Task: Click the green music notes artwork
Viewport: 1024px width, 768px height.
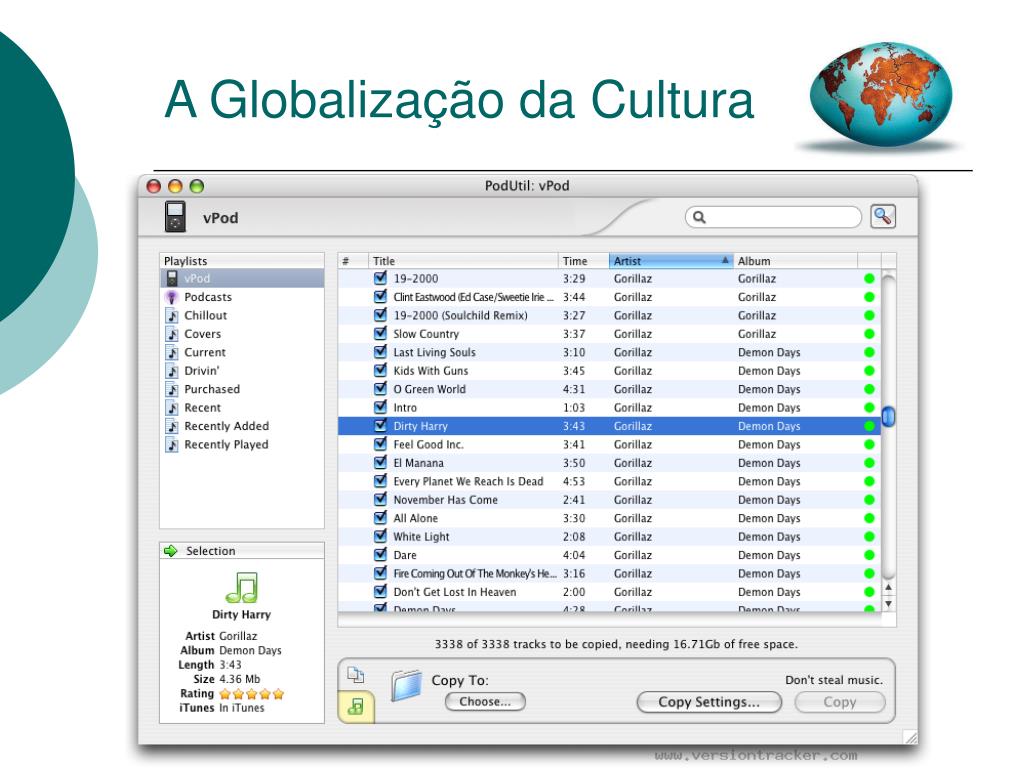Action: 242,587
